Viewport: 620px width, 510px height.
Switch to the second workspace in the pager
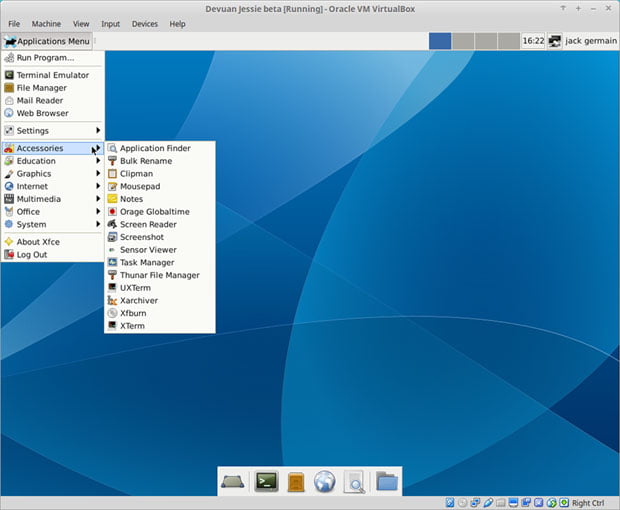point(463,41)
